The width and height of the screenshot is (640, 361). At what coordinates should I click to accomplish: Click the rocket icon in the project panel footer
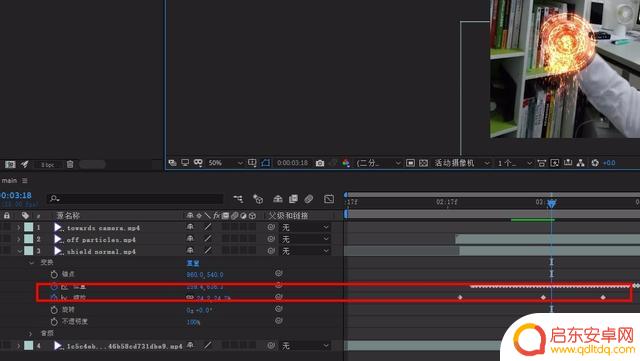tap(24, 164)
